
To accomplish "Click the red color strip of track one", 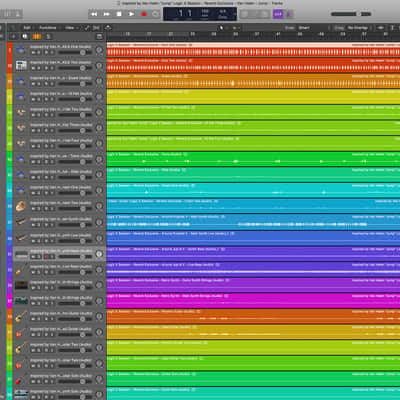I will 10,50.
